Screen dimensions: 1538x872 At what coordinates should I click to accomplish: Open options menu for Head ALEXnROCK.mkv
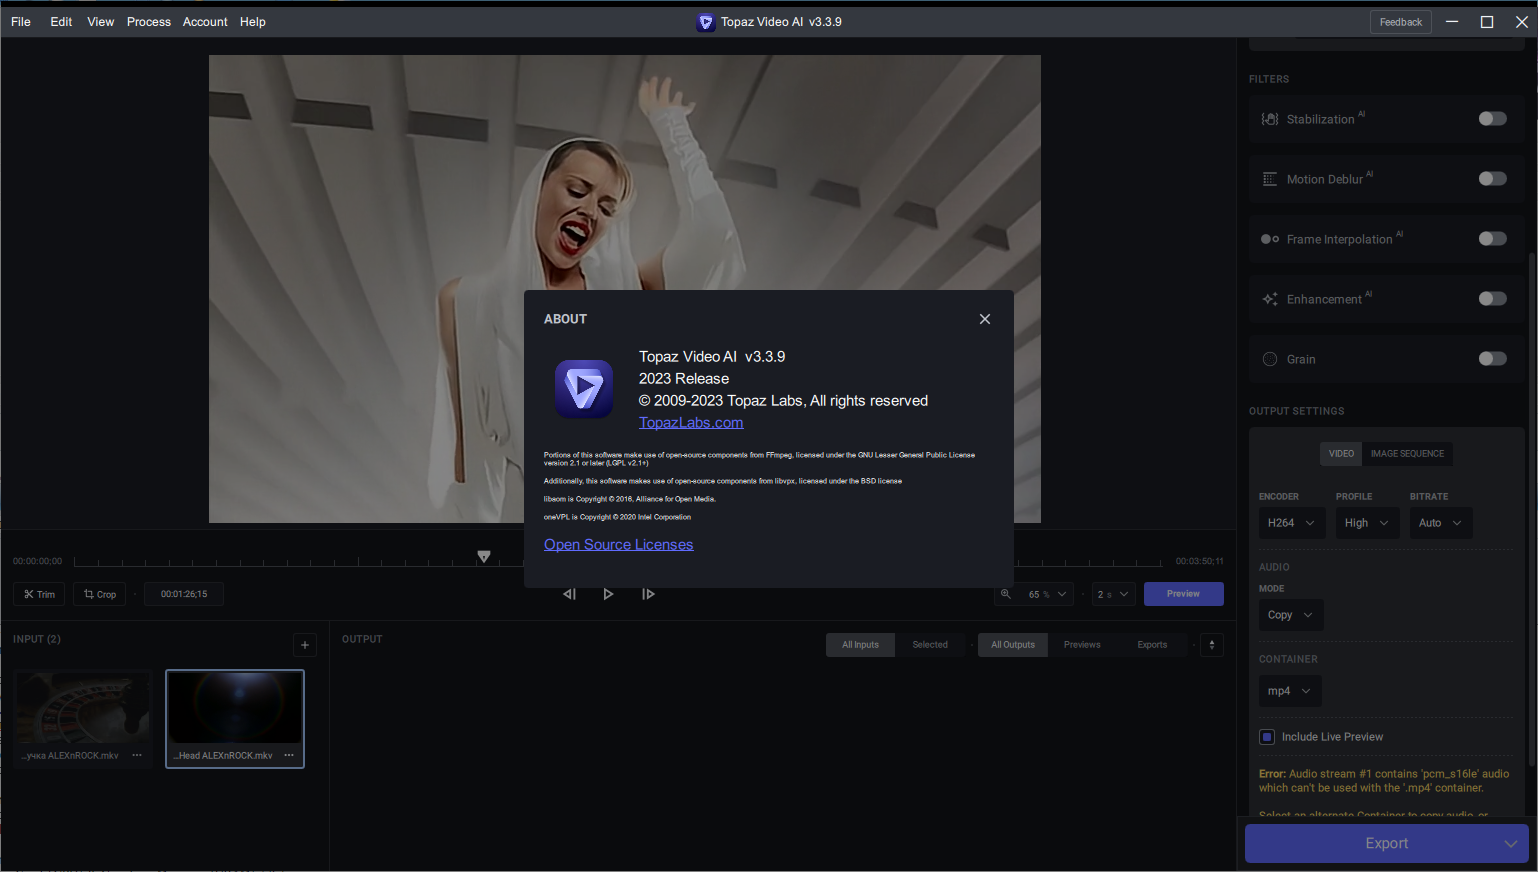(x=289, y=755)
